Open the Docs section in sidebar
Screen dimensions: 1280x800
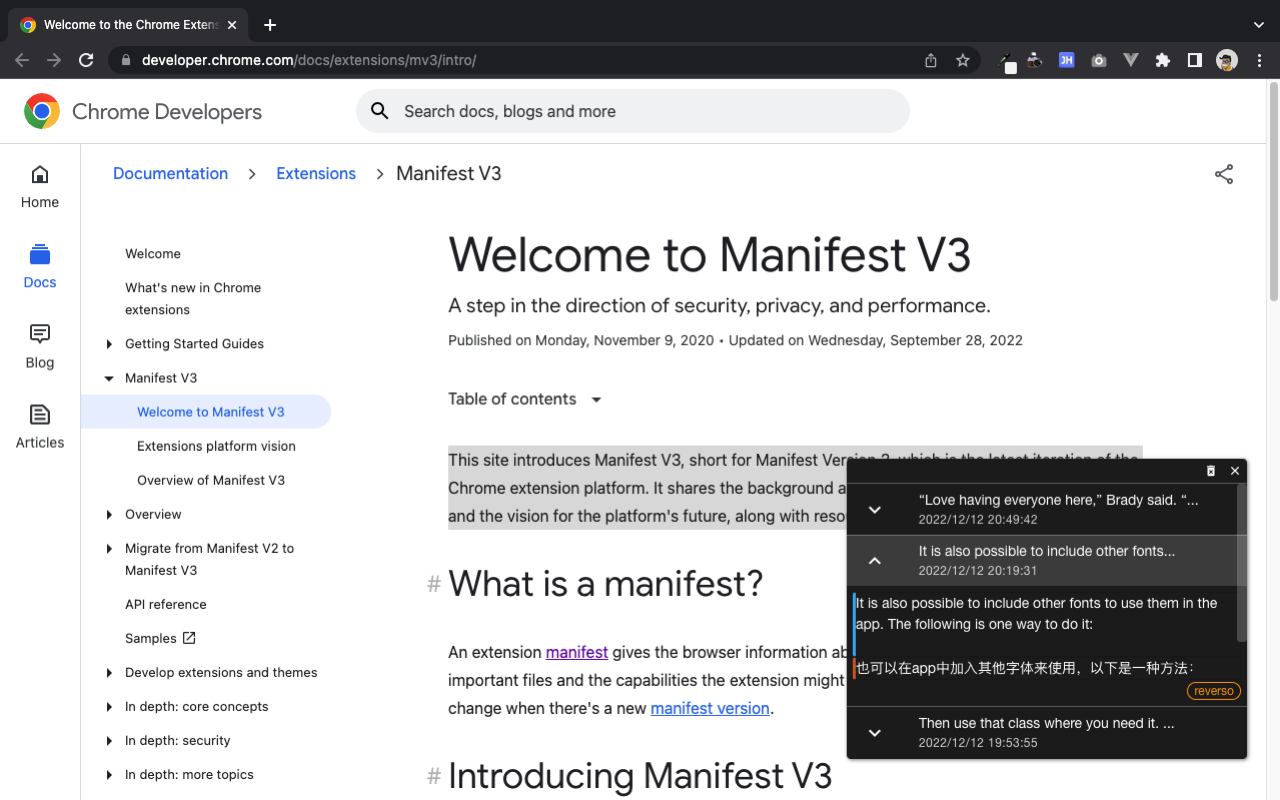point(40,267)
